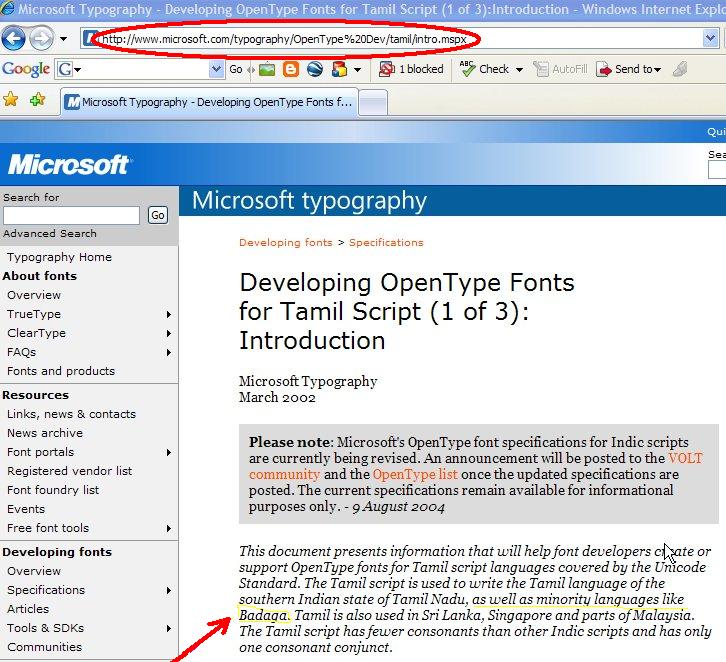Click the browser Forward arrow button
Screen dimensions: 726x662
(41, 39)
